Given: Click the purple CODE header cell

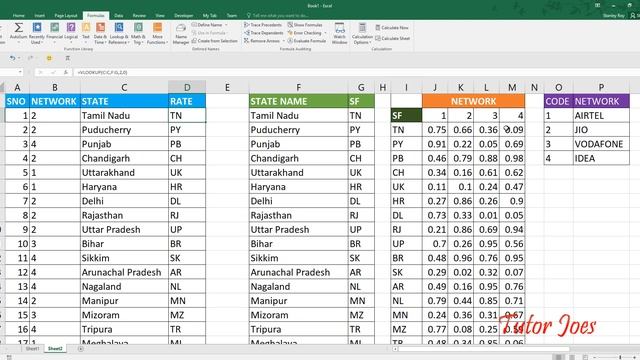Looking at the screenshot, I should point(559,101).
